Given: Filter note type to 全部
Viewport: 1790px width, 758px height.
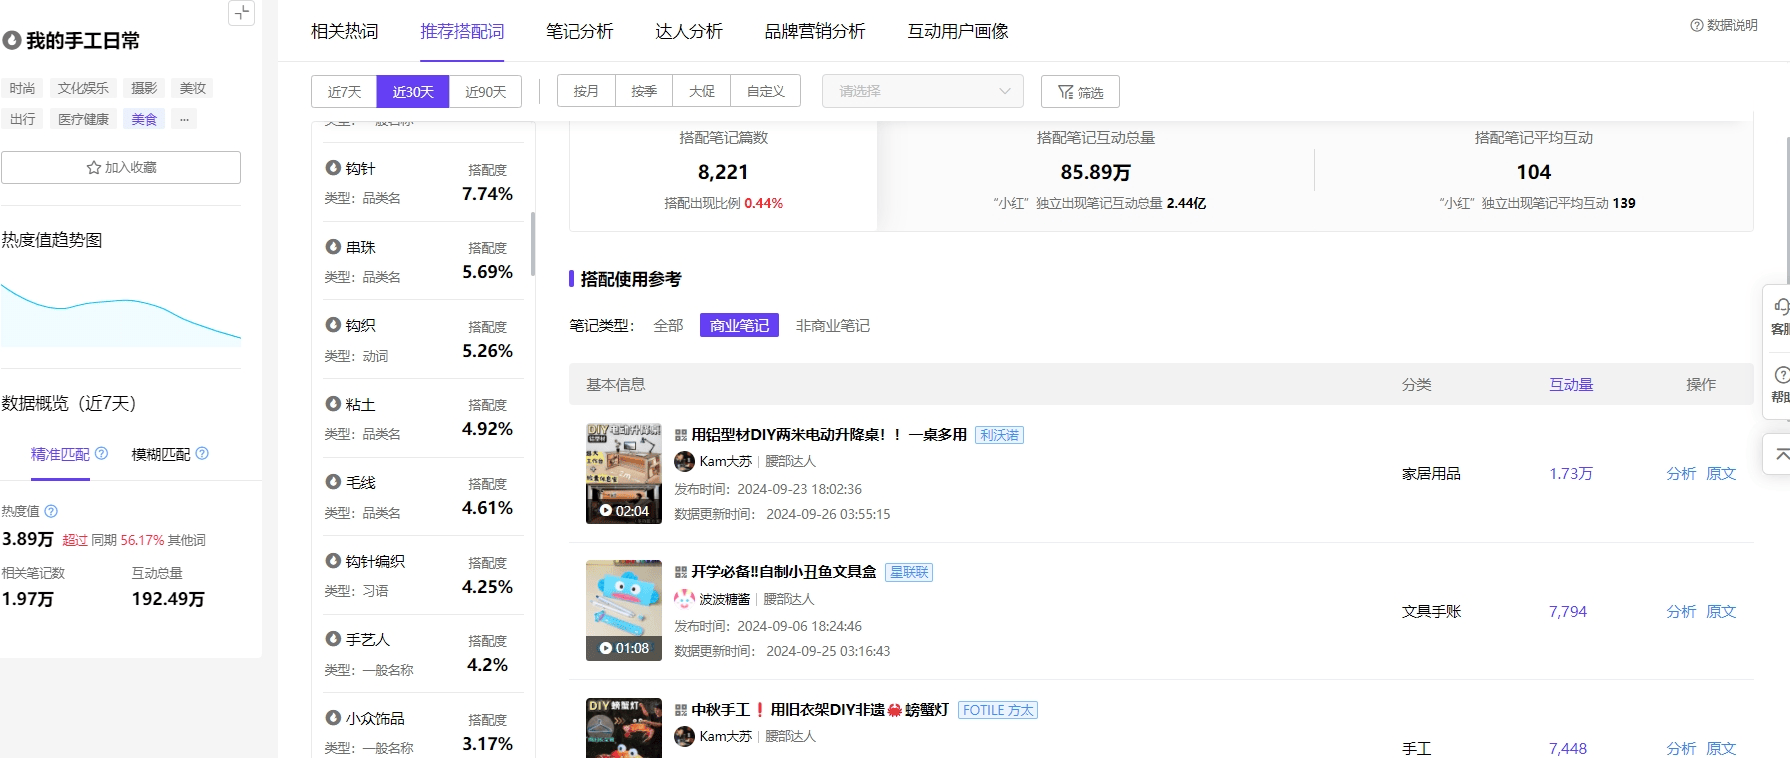Looking at the screenshot, I should 668,326.
